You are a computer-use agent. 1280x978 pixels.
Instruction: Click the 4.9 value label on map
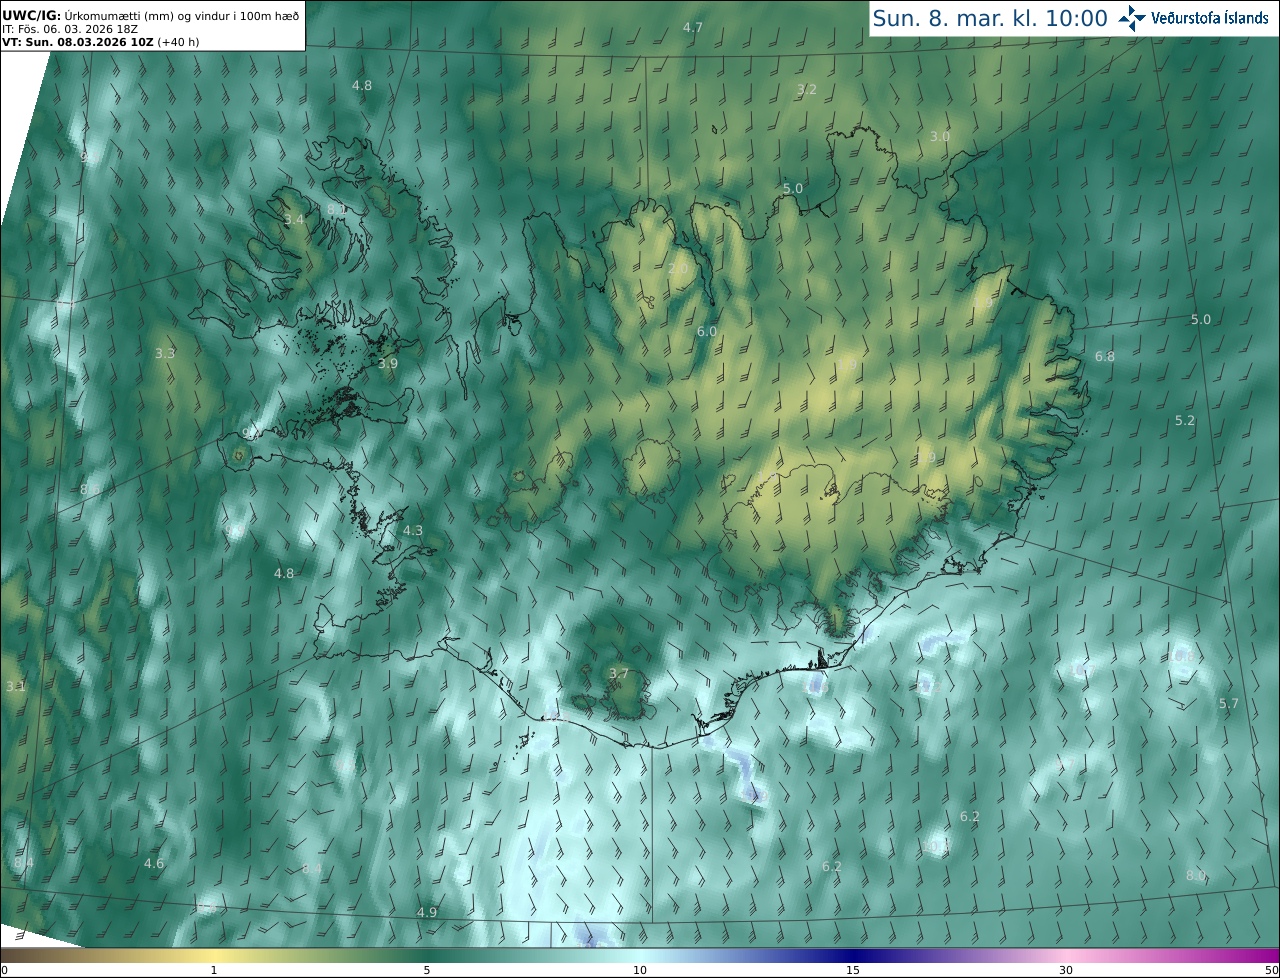pos(427,912)
